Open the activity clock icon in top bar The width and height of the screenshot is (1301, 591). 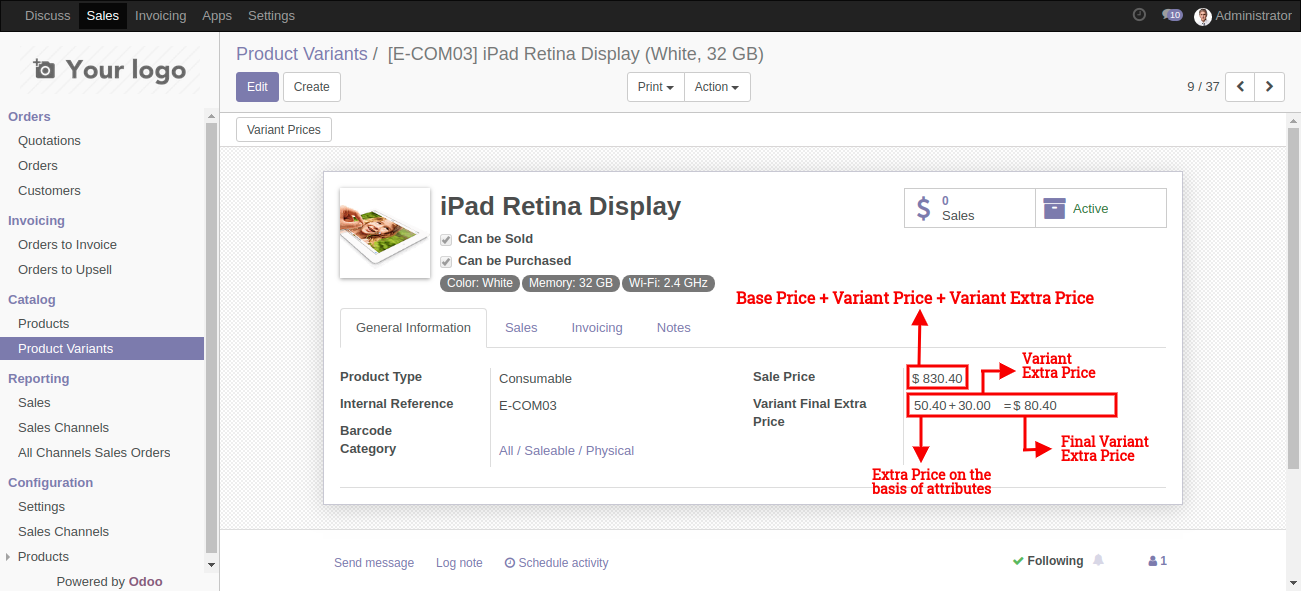[1138, 15]
